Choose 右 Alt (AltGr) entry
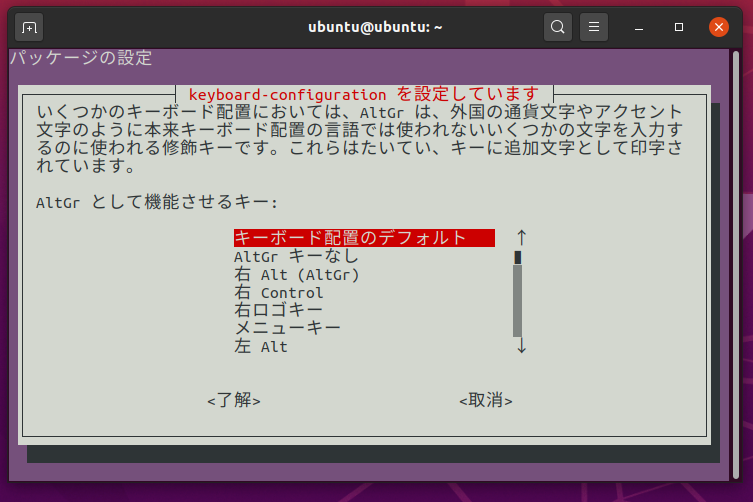 (296, 274)
